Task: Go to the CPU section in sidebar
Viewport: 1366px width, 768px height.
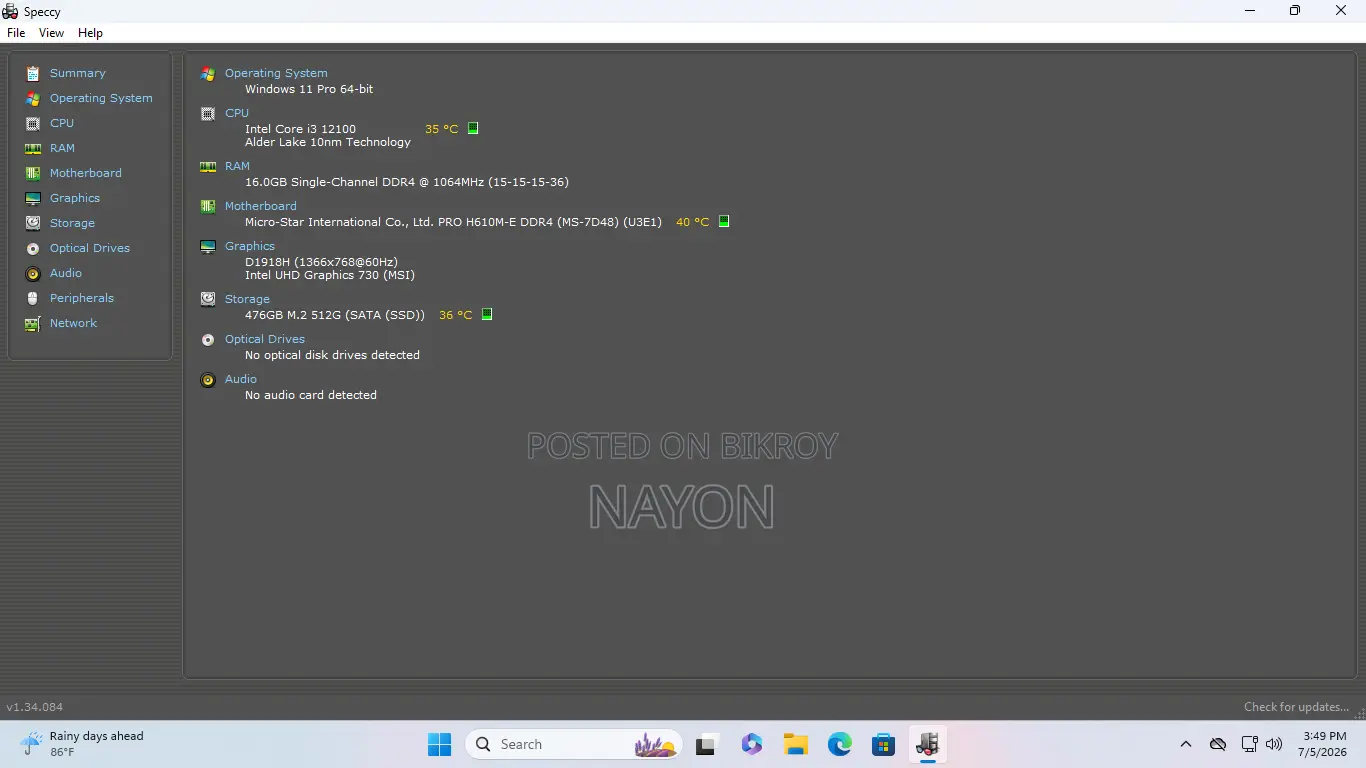Action: coord(62,123)
